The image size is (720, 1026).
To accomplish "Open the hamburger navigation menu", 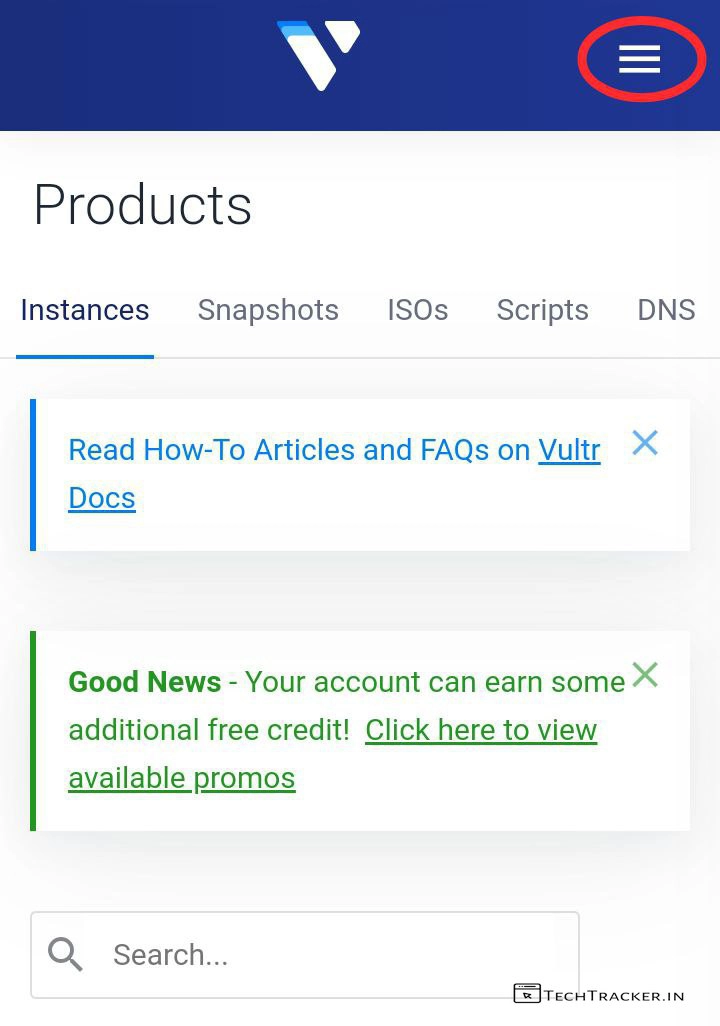I will click(640, 60).
